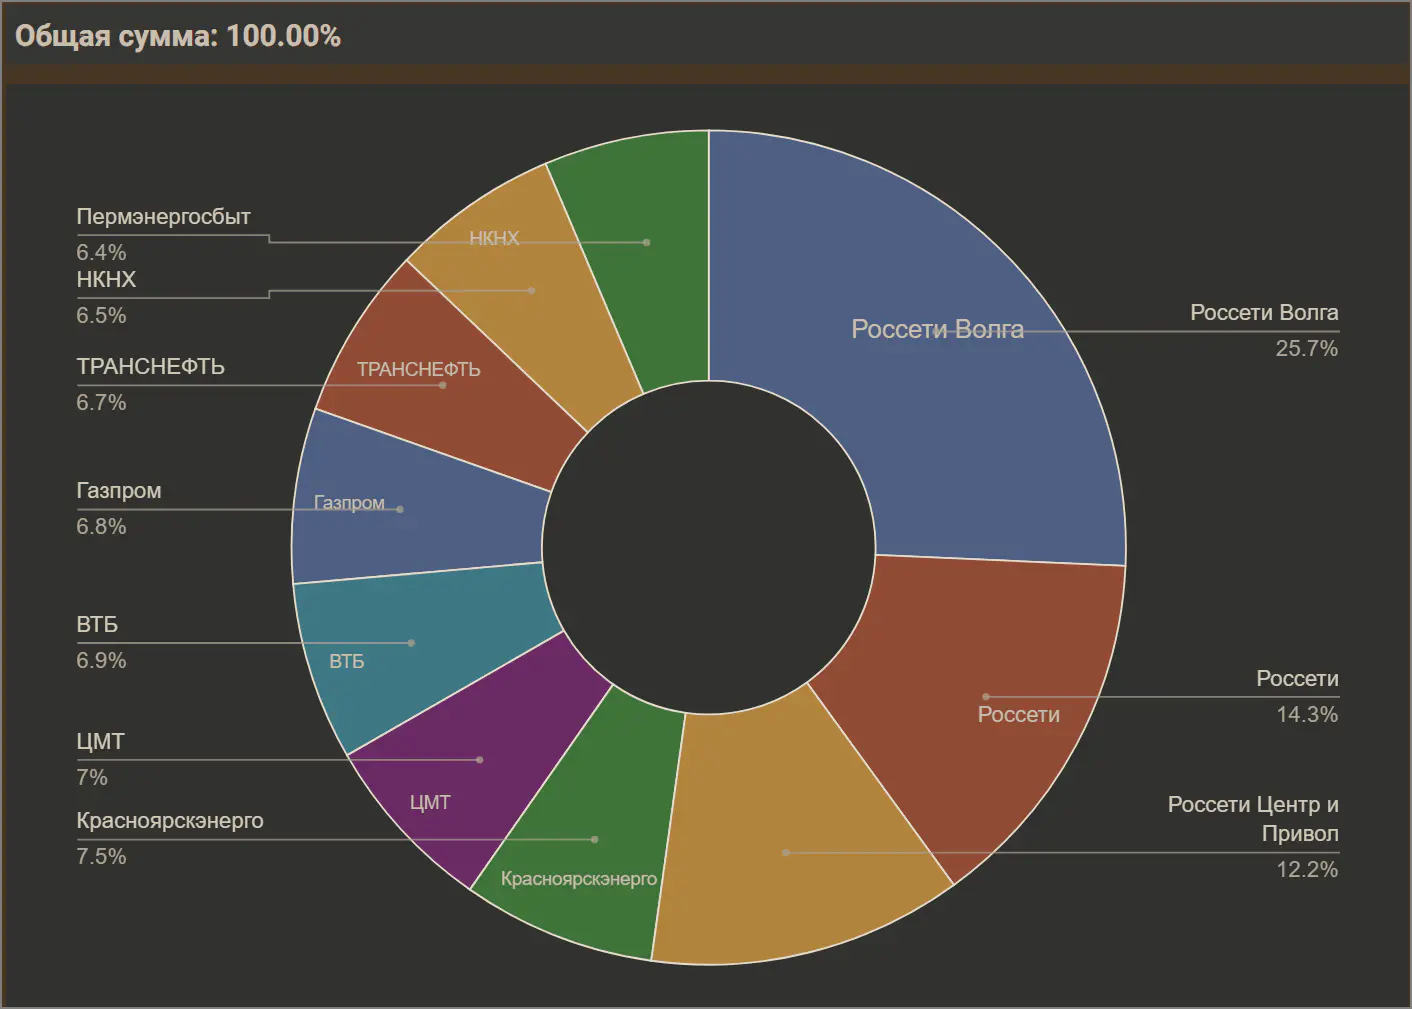
Task: Click the 'ТРАНСНЕФТЬ' label on the left
Action: pyautogui.click(x=150, y=367)
